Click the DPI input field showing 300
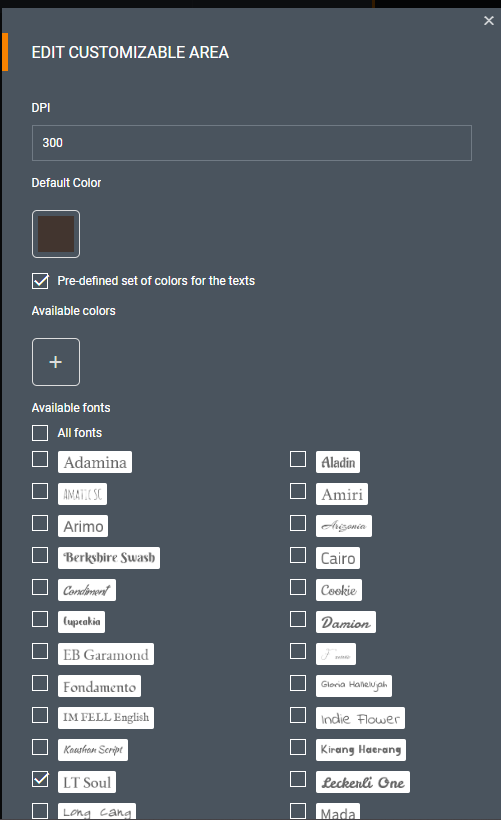 [252, 143]
